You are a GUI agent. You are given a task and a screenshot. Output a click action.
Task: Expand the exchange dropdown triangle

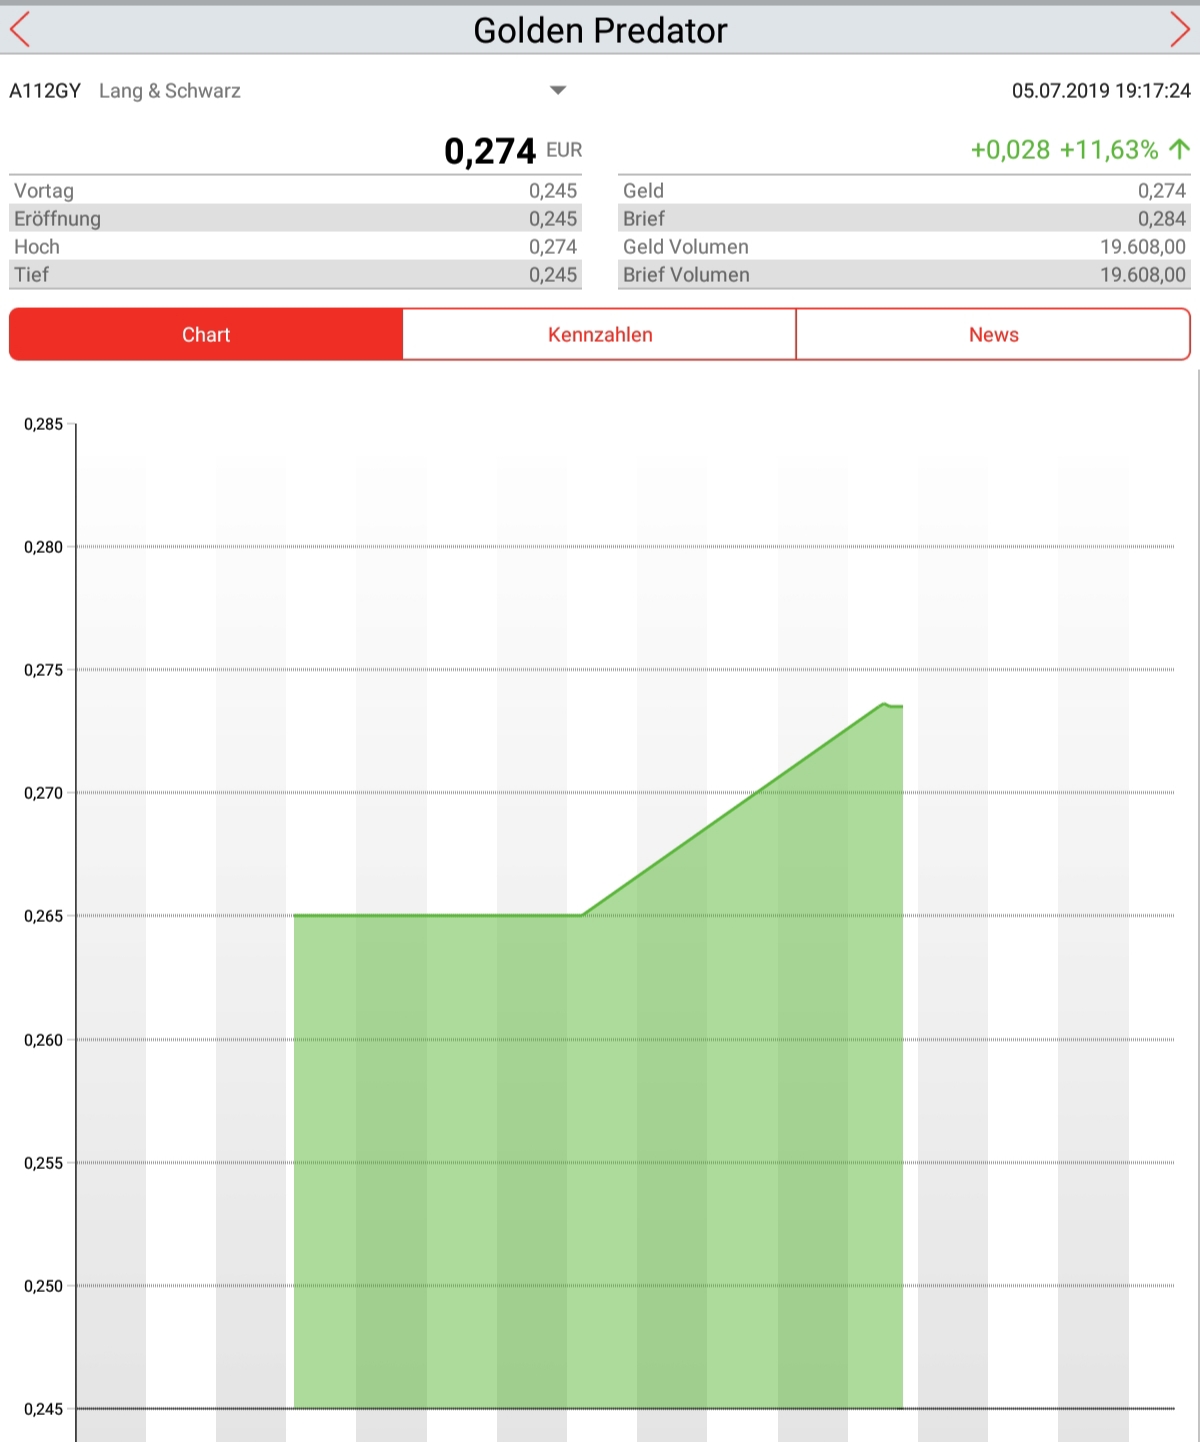pos(558,91)
